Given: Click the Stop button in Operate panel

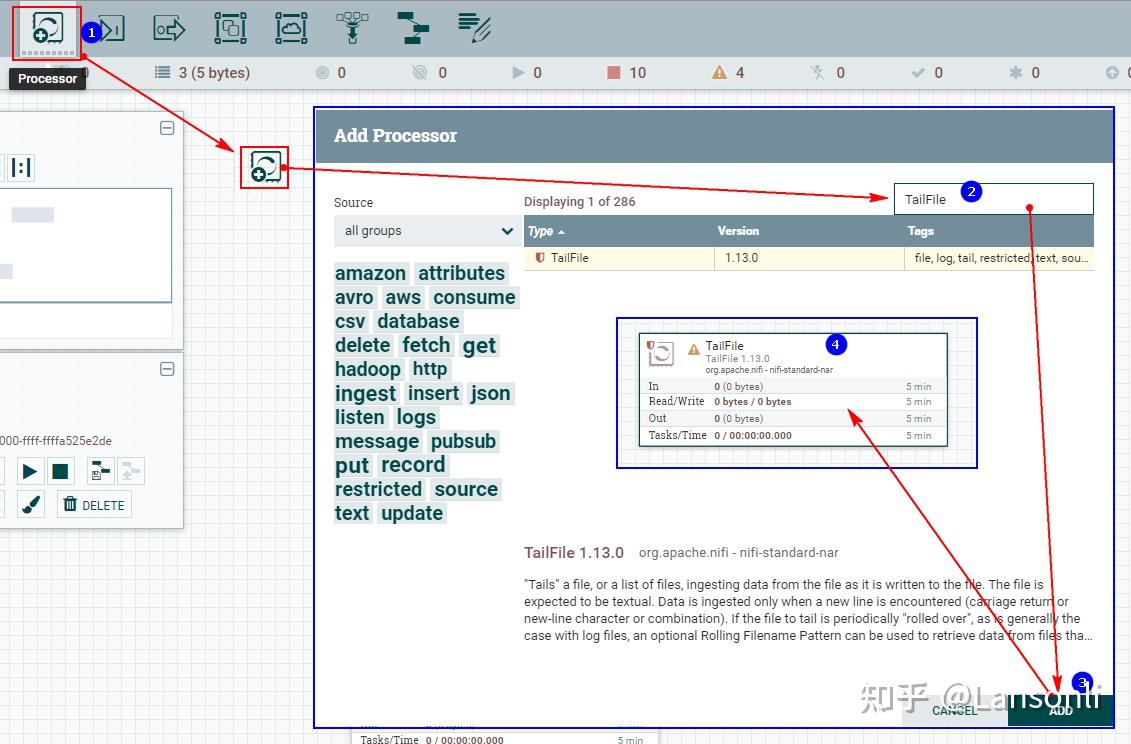Looking at the screenshot, I should coord(61,471).
